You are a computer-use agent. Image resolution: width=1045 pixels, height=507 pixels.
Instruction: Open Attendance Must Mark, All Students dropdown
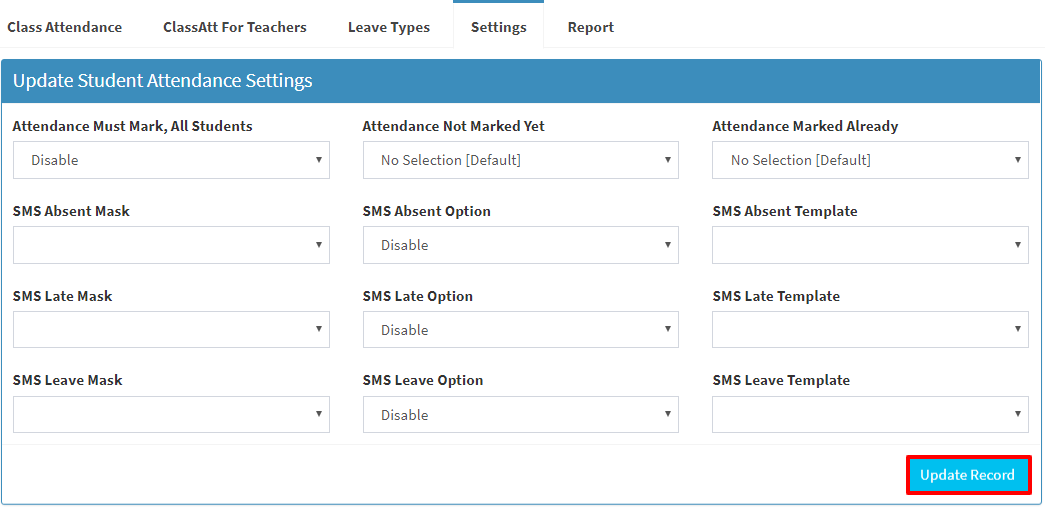(171, 160)
